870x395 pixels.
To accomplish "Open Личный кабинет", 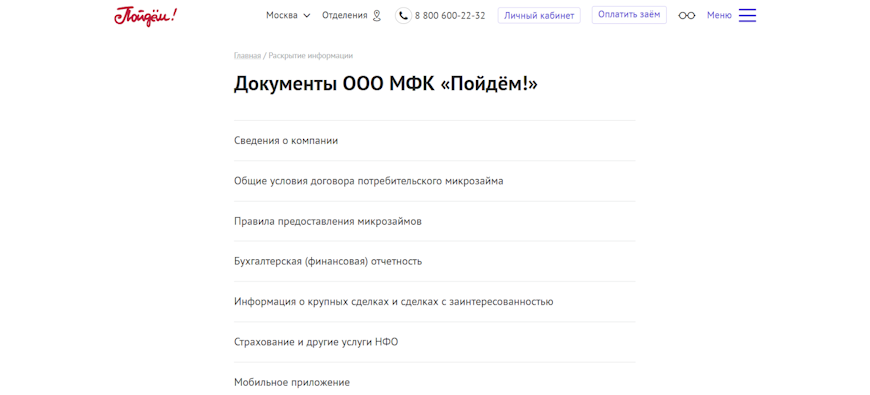I will pos(539,16).
